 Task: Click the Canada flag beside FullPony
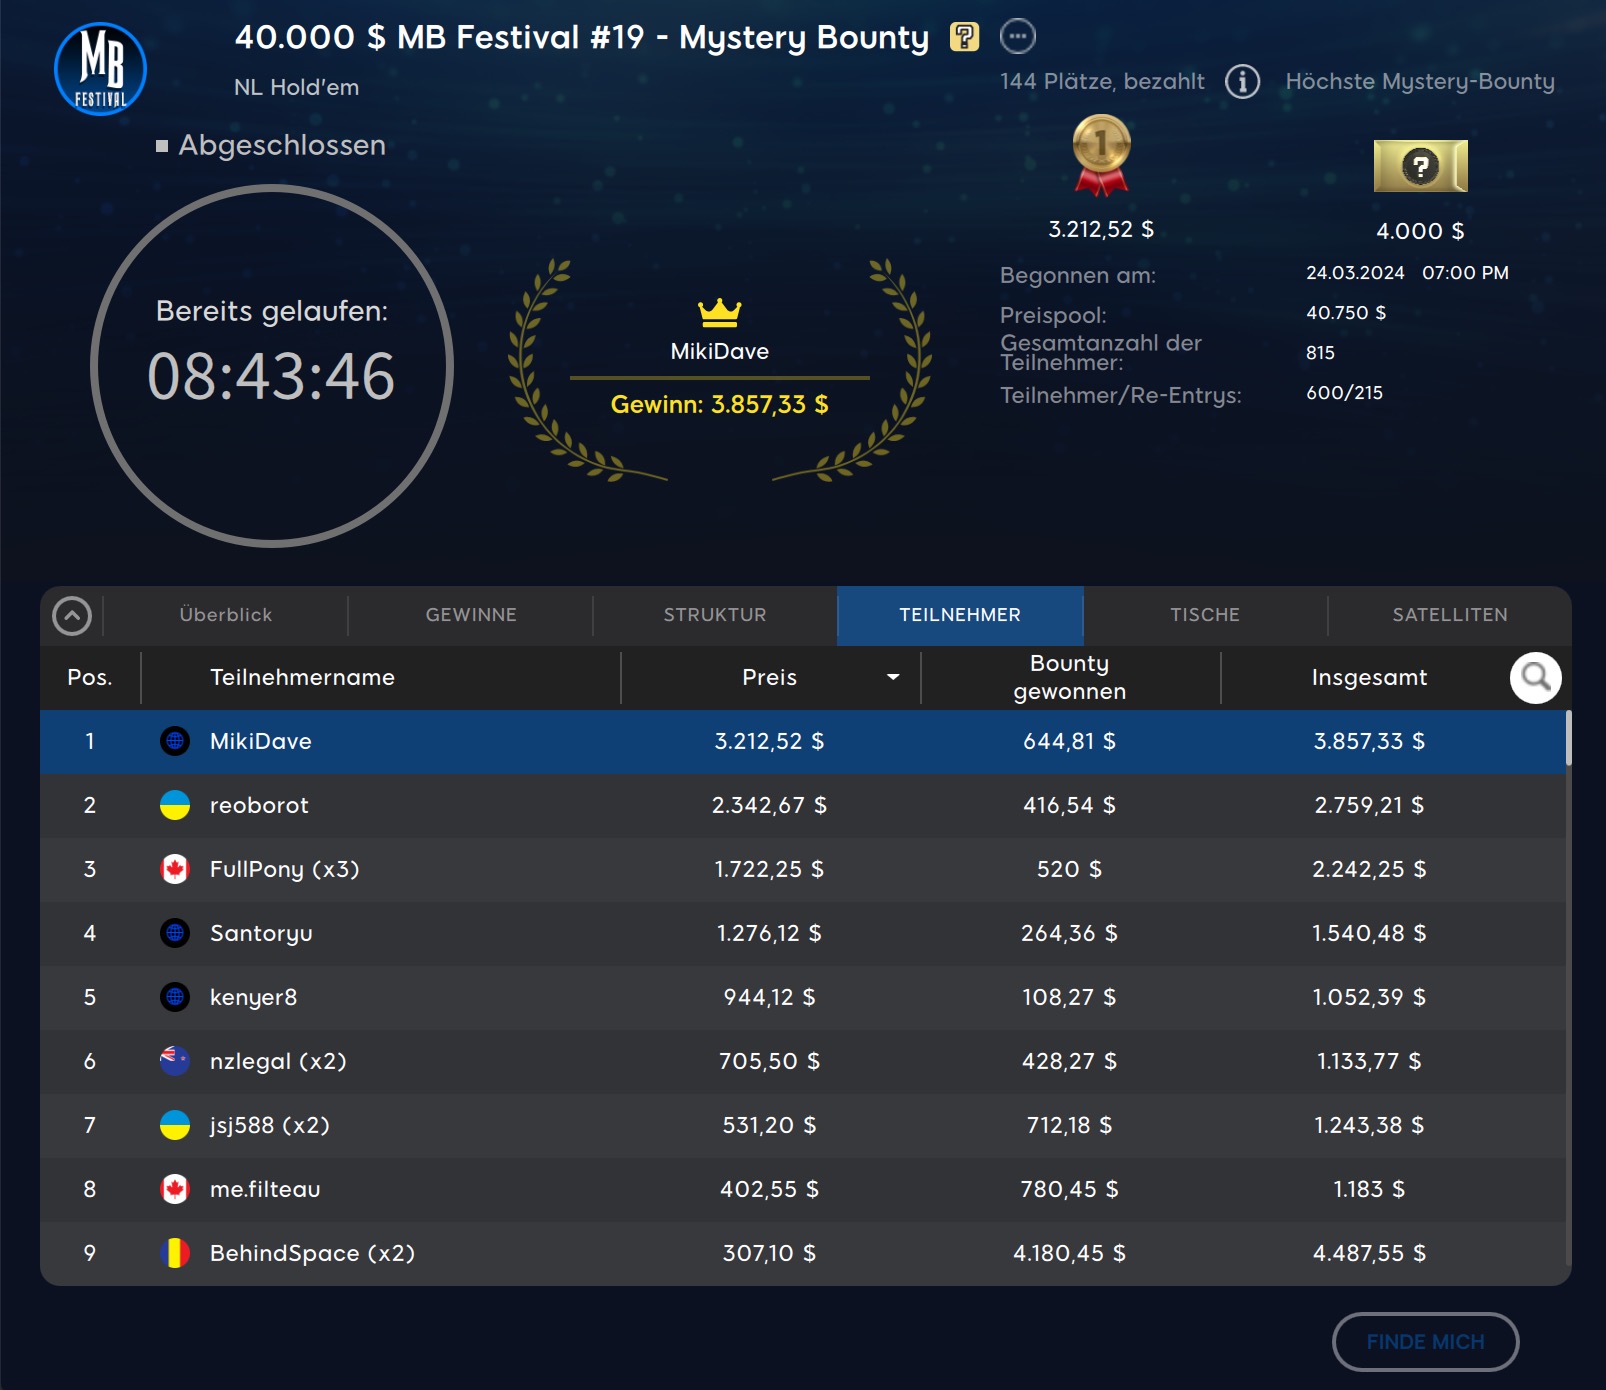(x=175, y=869)
